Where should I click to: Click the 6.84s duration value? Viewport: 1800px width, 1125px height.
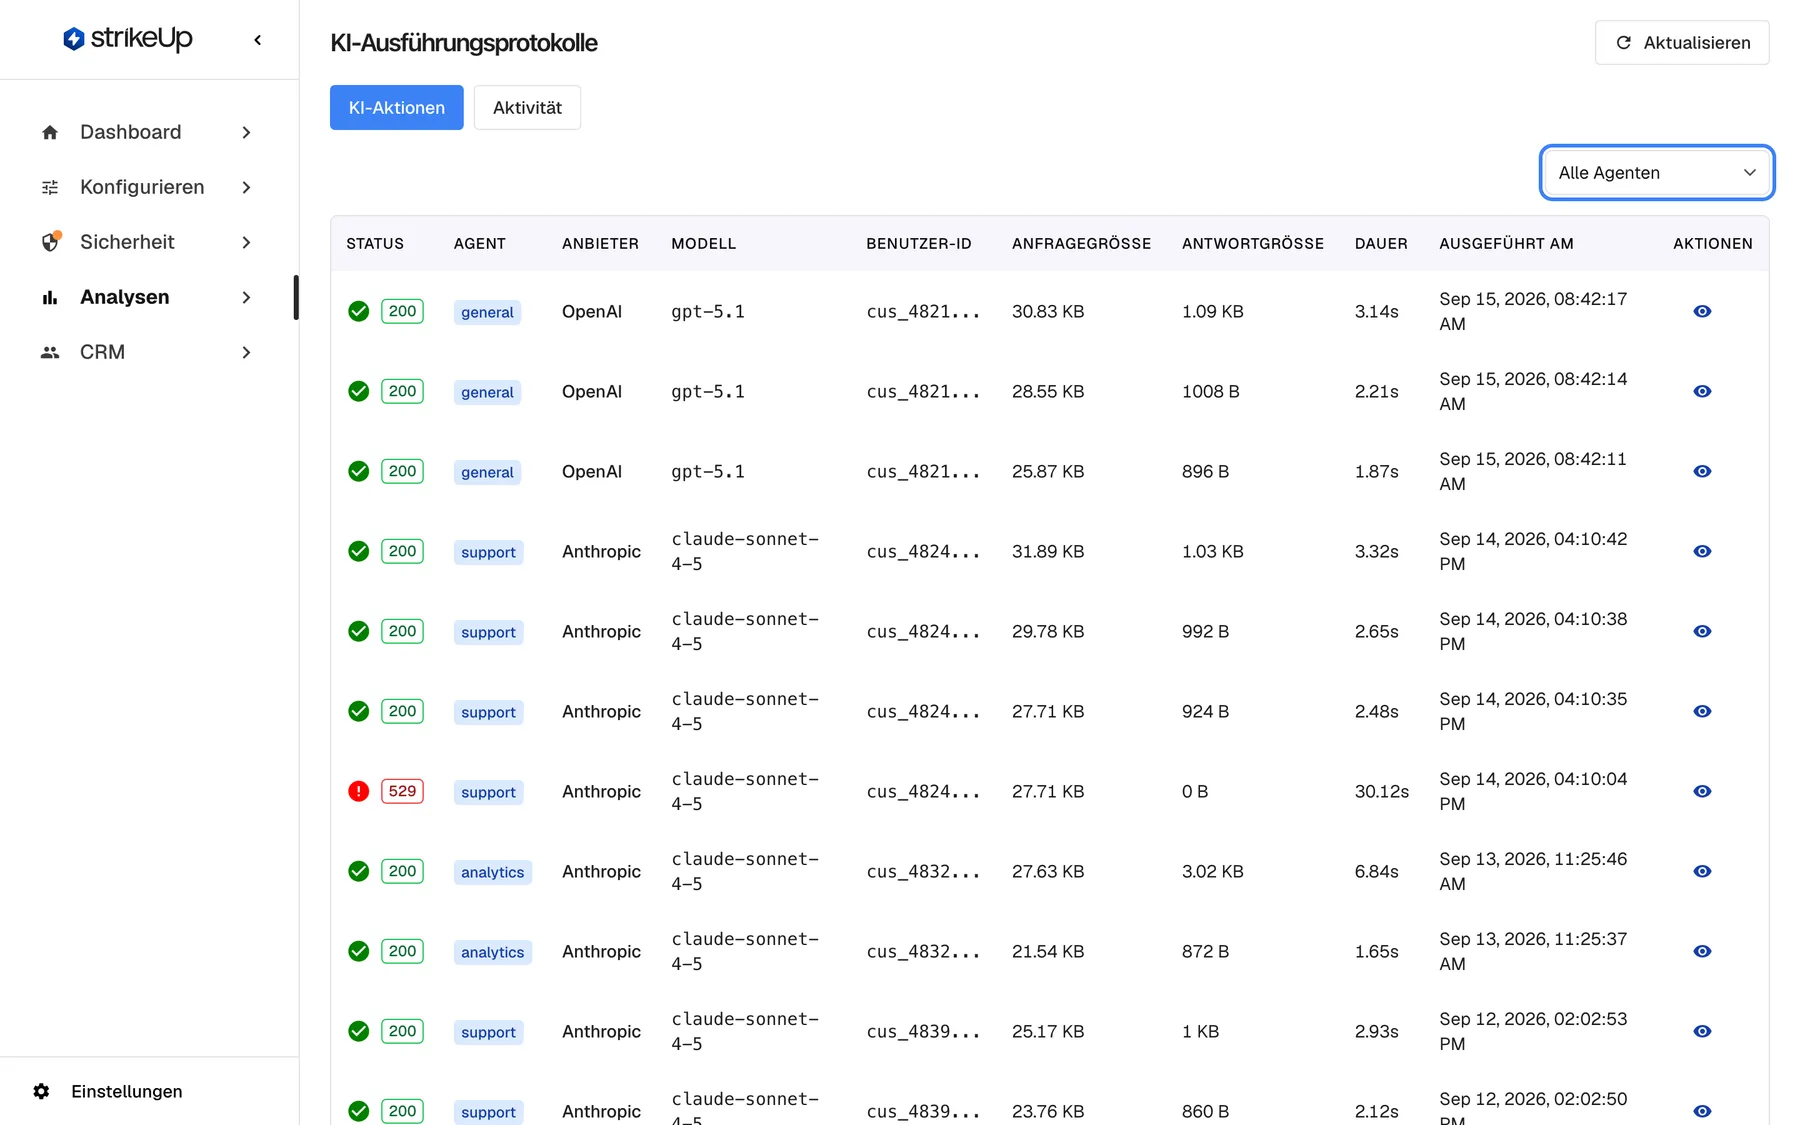1377,871
